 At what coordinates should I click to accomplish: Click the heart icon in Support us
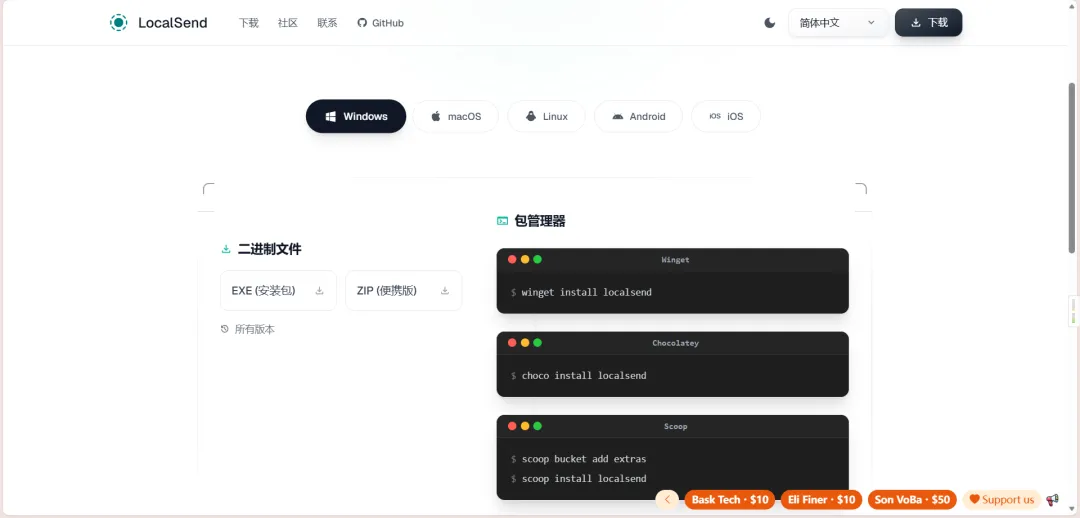click(974, 499)
